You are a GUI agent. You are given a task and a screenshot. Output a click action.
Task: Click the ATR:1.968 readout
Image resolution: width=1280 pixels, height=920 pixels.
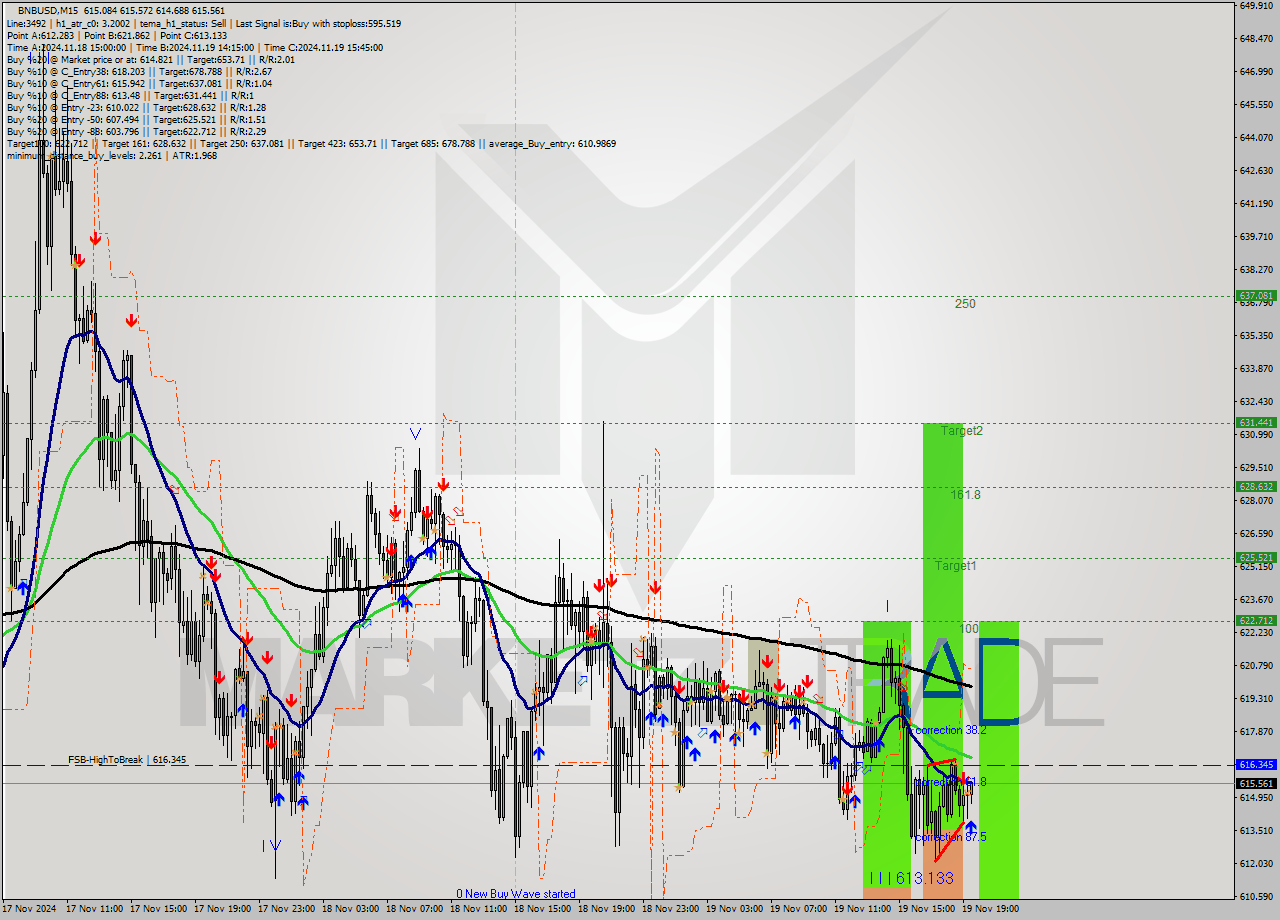pos(196,155)
